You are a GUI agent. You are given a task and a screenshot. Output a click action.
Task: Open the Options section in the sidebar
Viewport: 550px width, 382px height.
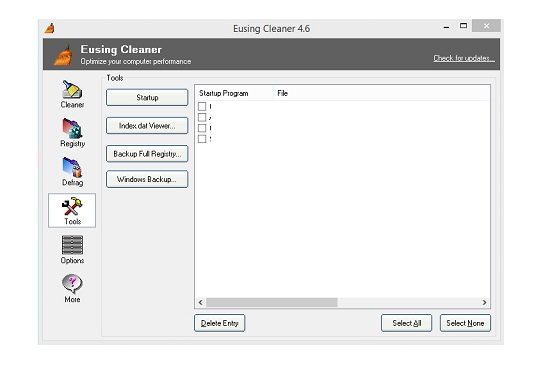click(x=72, y=249)
